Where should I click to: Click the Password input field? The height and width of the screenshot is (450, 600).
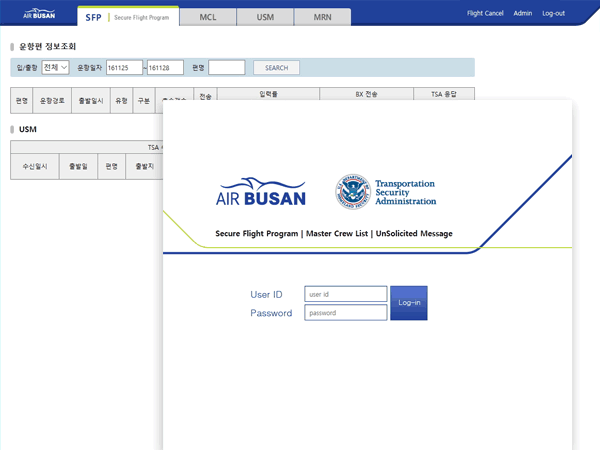pyautogui.click(x=346, y=313)
